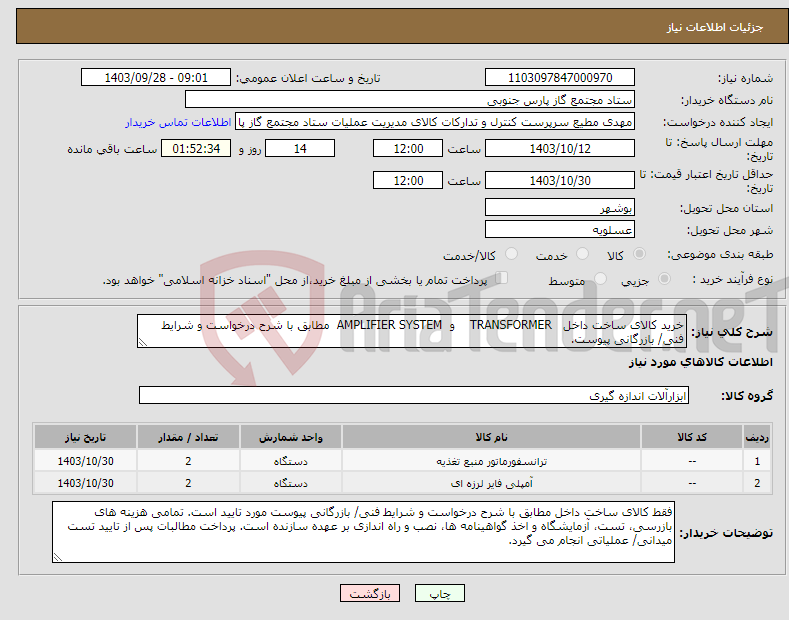Click the تاریخ نیاز column header

86,437
